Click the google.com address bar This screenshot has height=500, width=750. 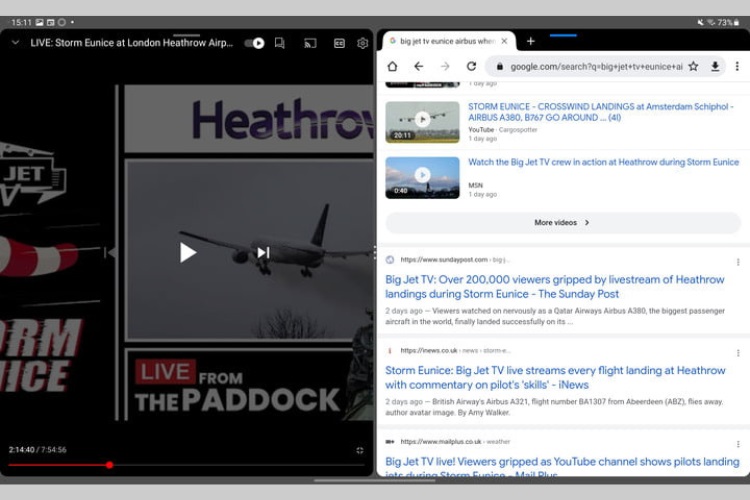click(x=596, y=67)
